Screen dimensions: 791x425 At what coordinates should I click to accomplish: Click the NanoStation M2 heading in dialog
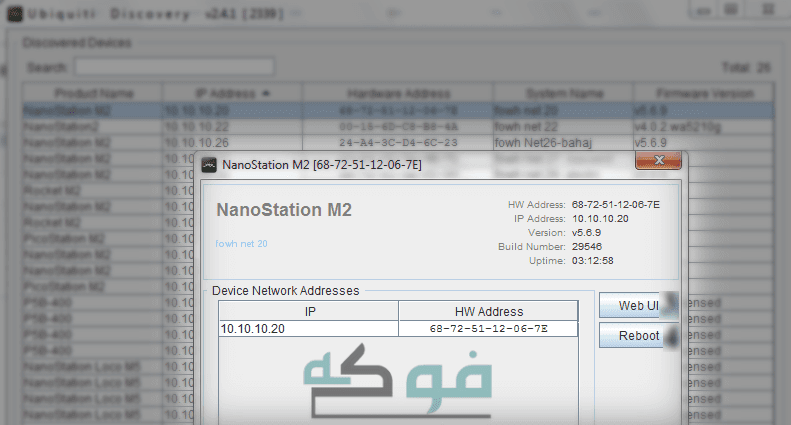284,209
